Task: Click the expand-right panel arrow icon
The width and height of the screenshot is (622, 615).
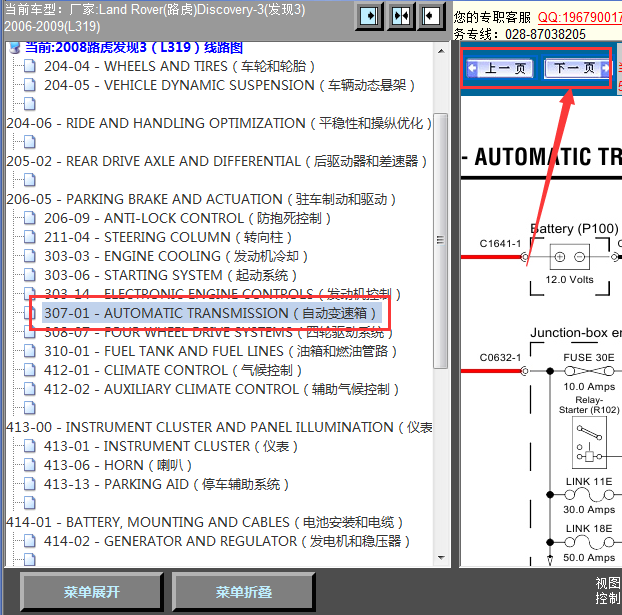Action: [369, 16]
